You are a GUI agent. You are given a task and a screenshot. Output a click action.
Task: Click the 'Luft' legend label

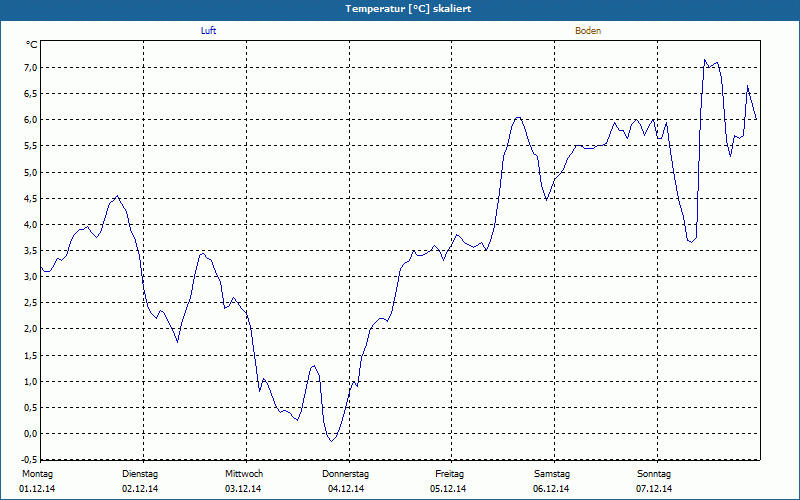(x=208, y=31)
